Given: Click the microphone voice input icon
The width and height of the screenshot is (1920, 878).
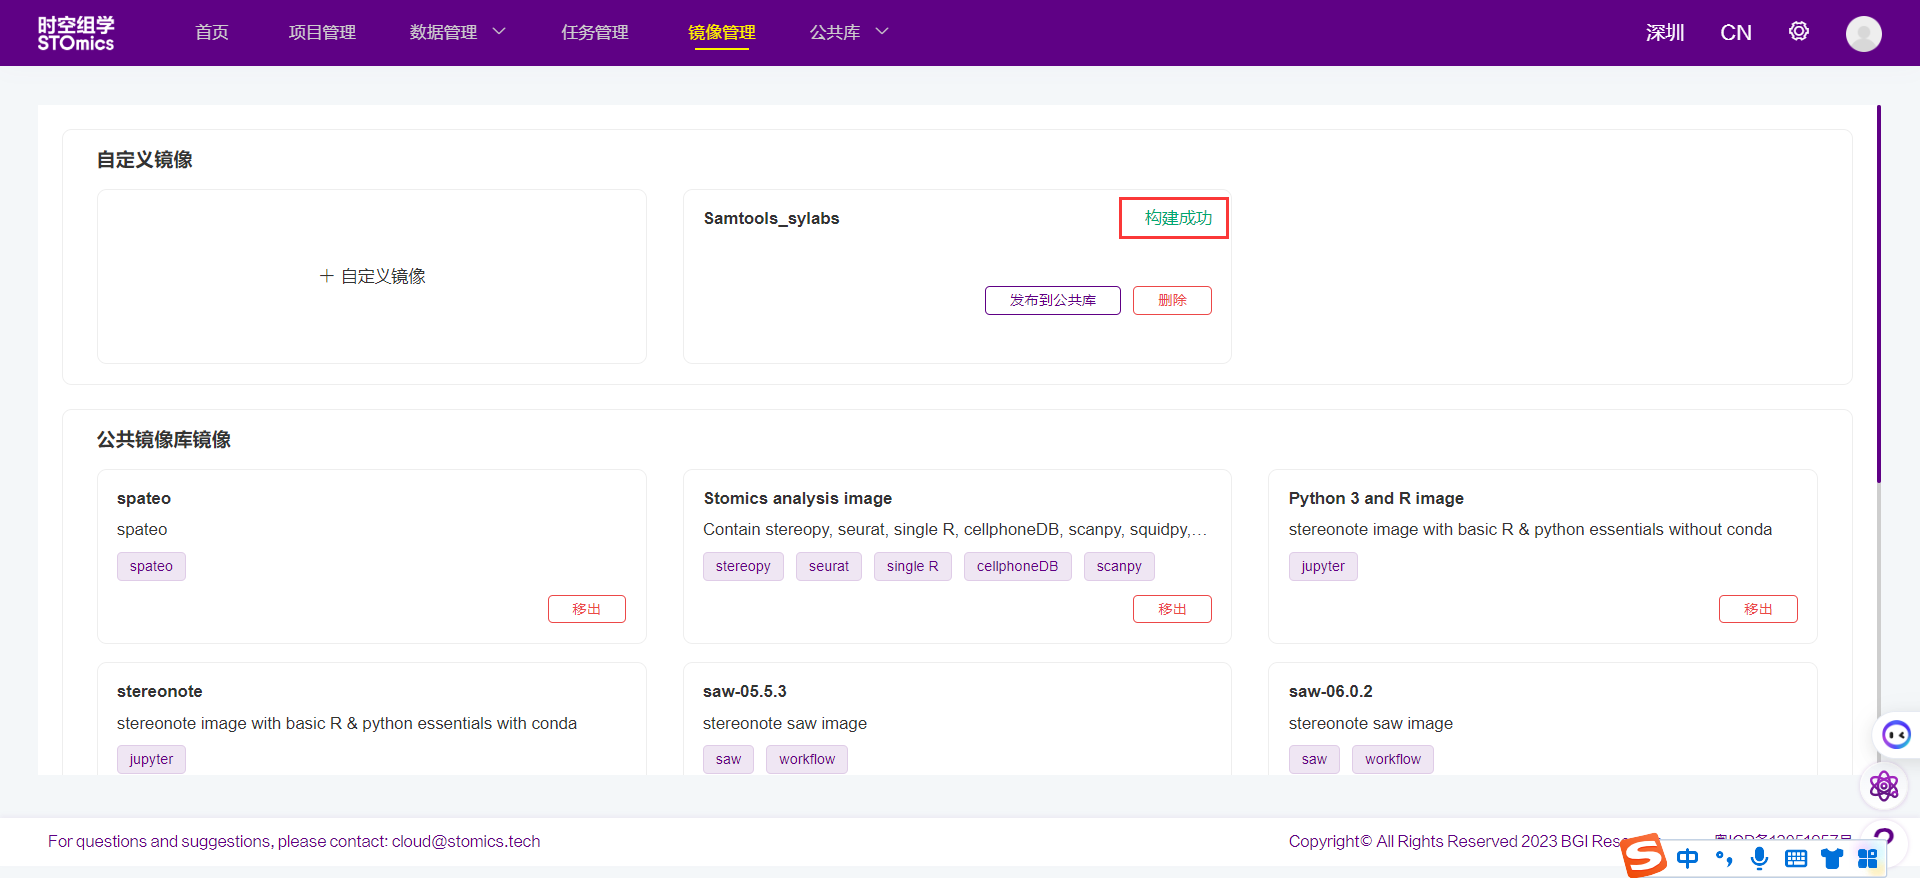Looking at the screenshot, I should [x=1760, y=858].
